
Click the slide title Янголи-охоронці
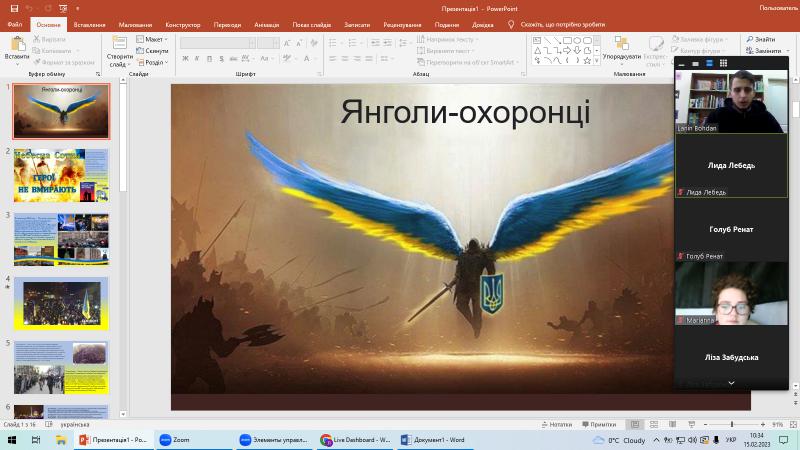tap(465, 111)
